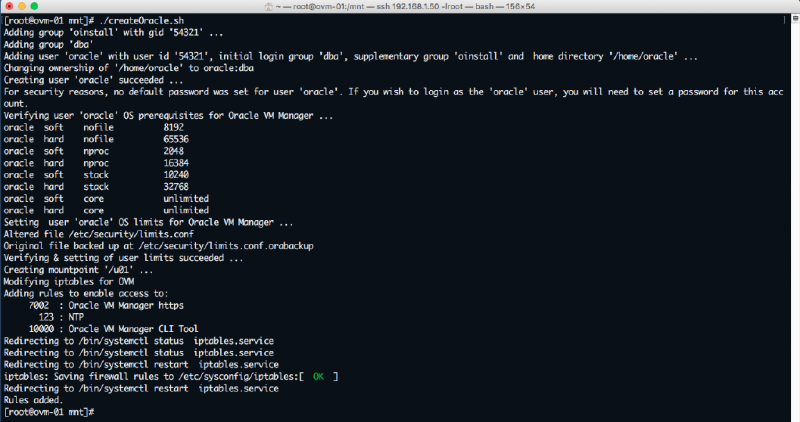Image resolution: width=800 pixels, height=422 pixels.
Task: Click the red close window button
Action: (9, 7)
